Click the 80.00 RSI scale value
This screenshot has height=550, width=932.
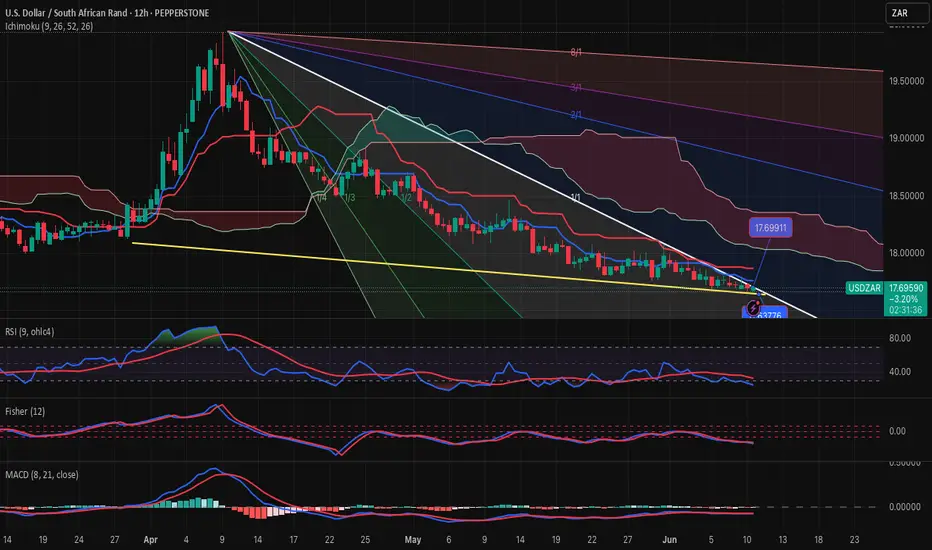pos(900,338)
